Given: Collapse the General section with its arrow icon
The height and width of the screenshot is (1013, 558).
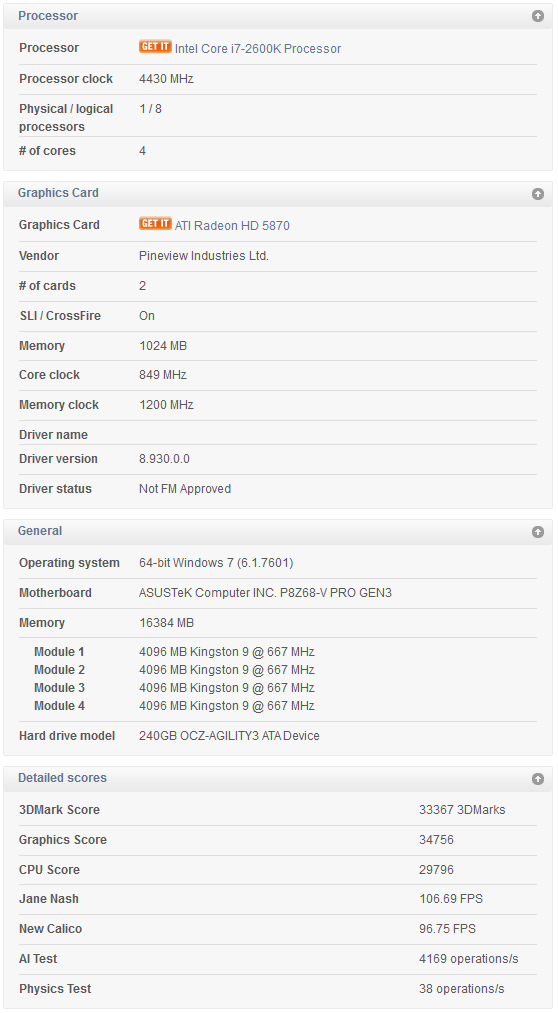Looking at the screenshot, I should tap(537, 532).
